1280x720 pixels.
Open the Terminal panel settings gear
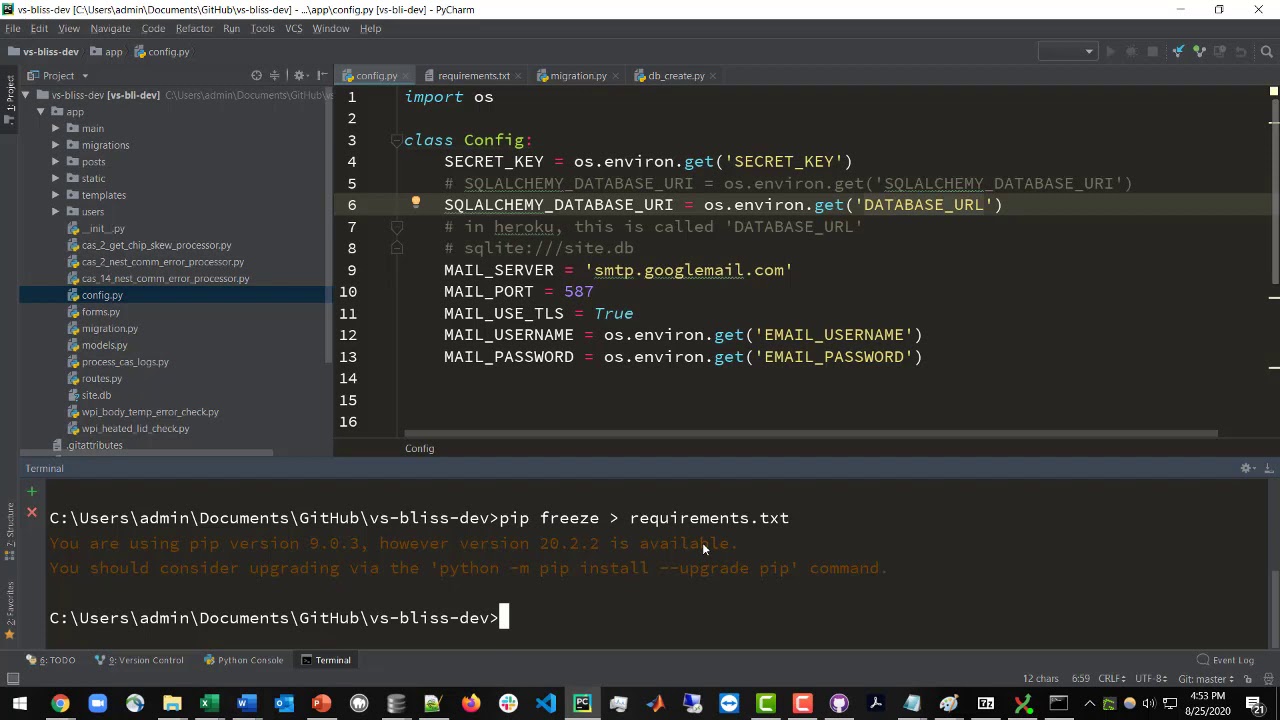[1247, 468]
